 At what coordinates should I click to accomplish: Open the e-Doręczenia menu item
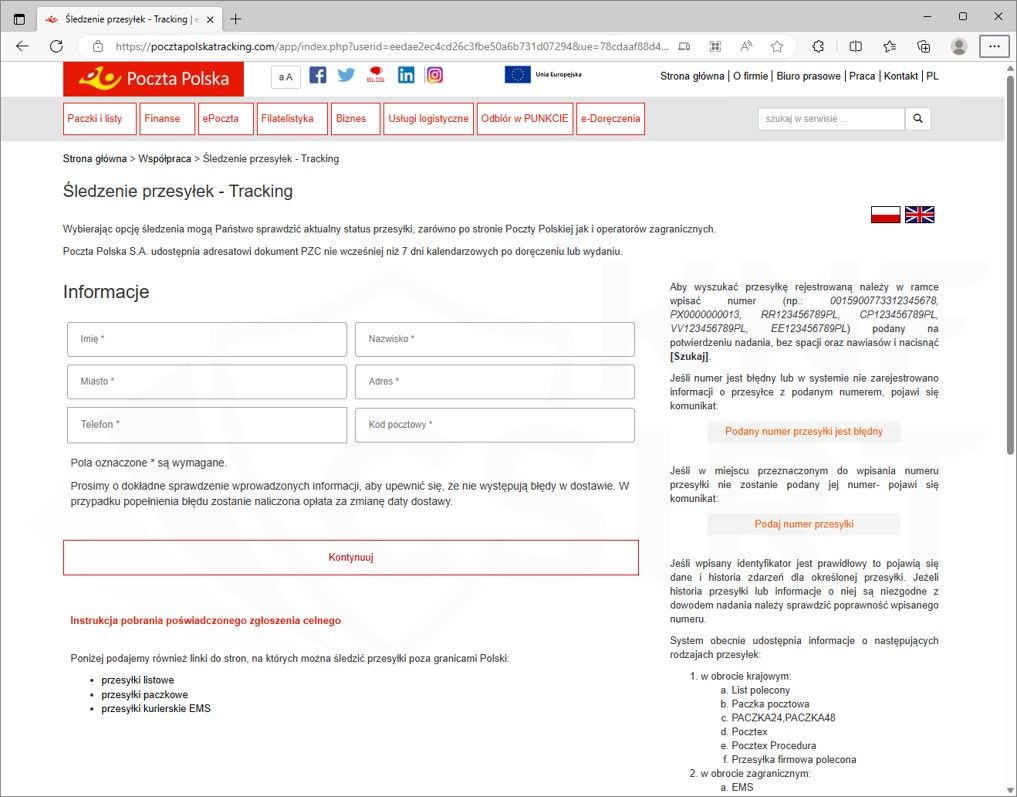610,119
